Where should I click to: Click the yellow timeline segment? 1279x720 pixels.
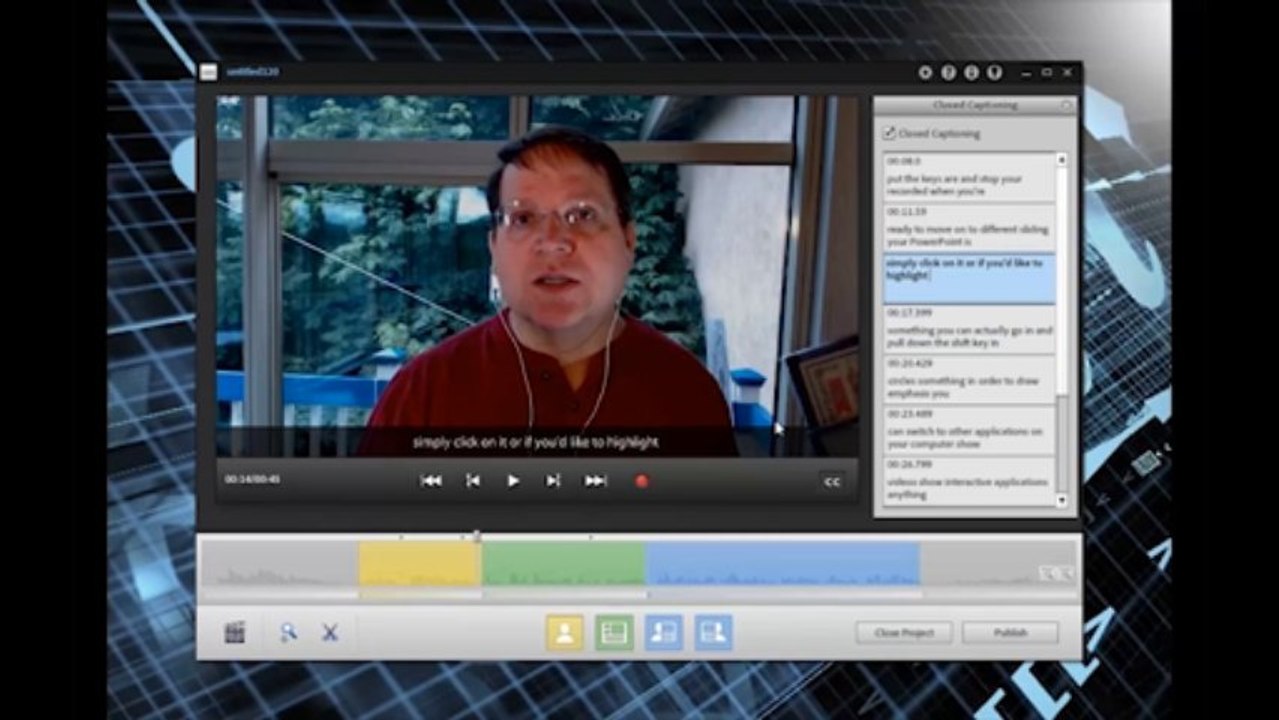[x=420, y=564]
